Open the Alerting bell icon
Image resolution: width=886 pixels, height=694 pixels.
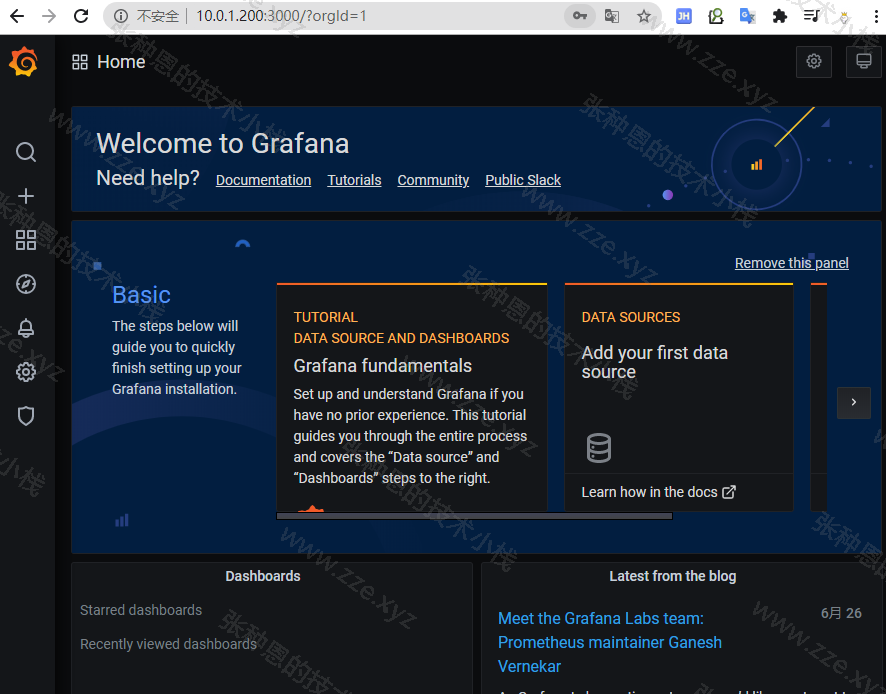(25, 328)
